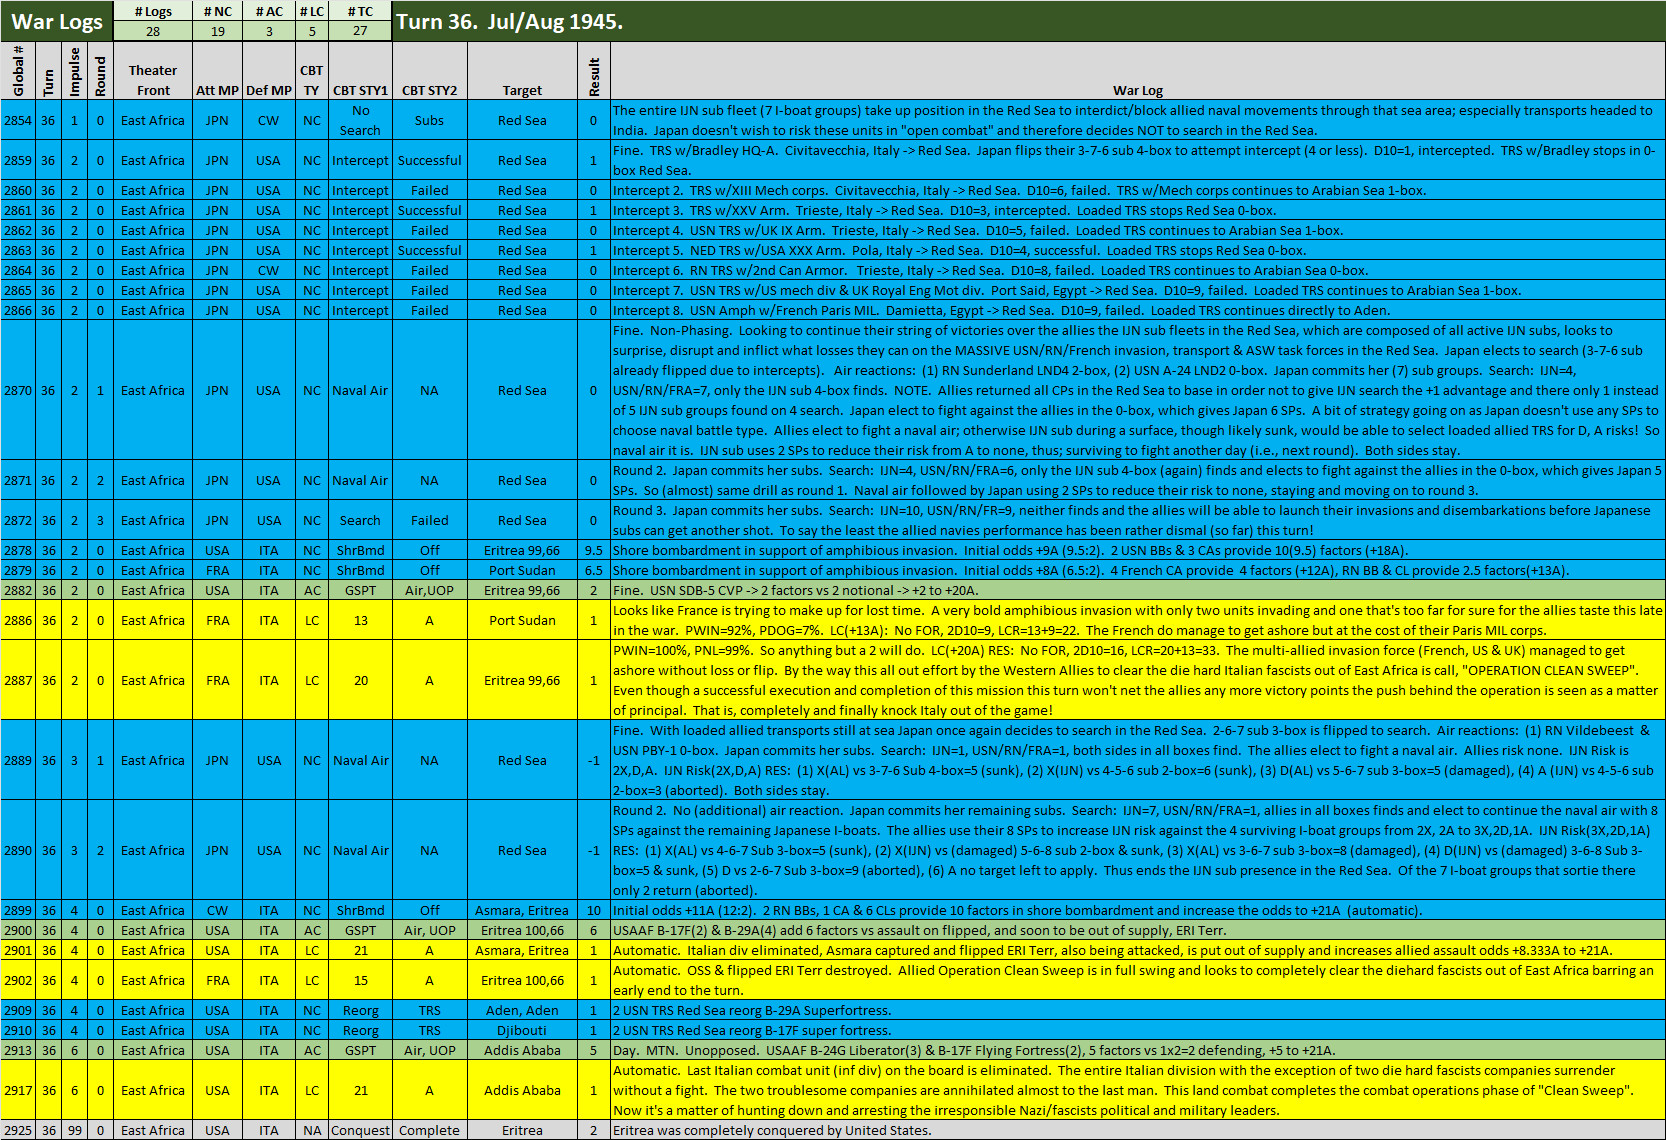Select the Turn 36 Jul/Aug 1945 heading
This screenshot has height=1140, width=1666.
pos(509,21)
